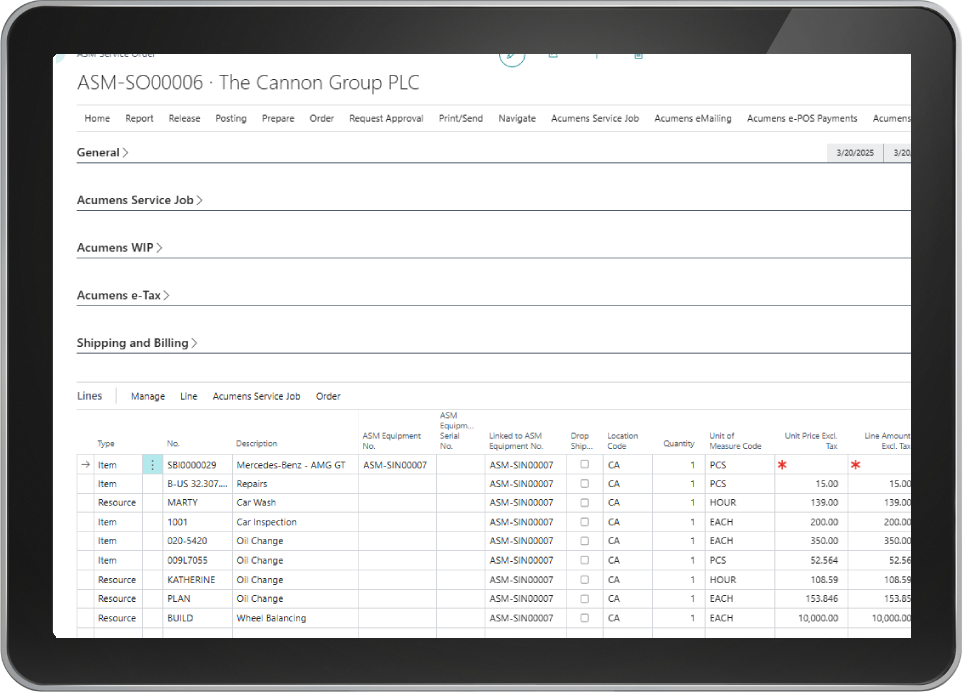This screenshot has height=692, width=963.
Task: Enable Drop Ship for the Car Wash line
Action: coord(585,502)
